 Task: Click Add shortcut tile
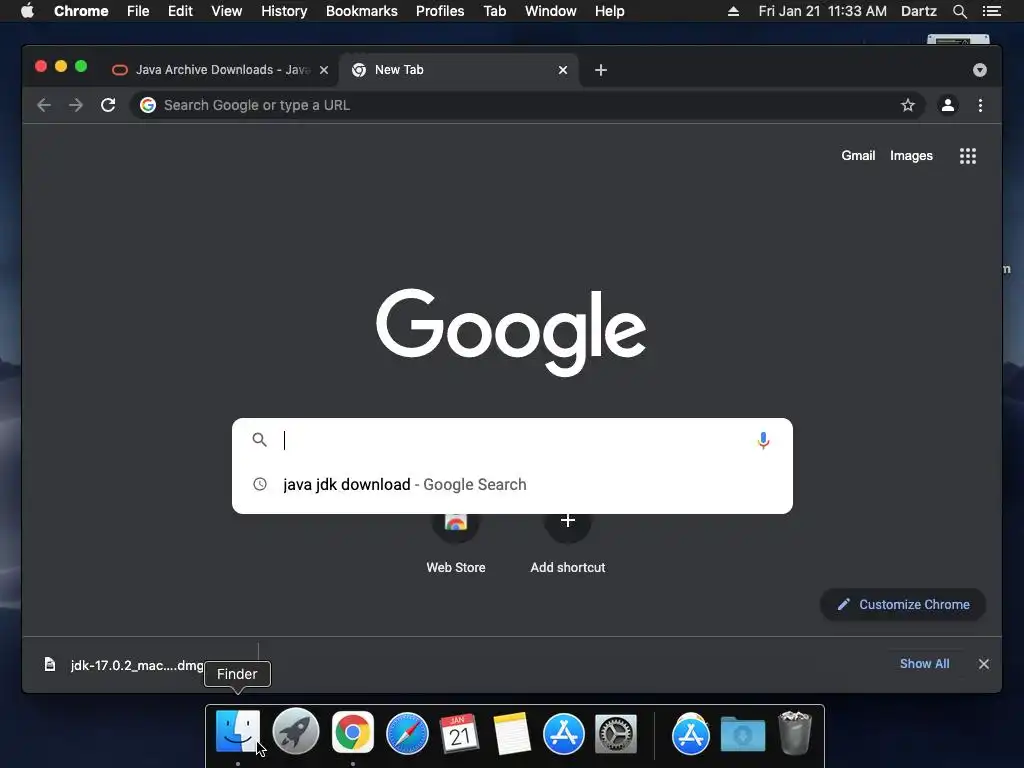pyautogui.click(x=568, y=543)
